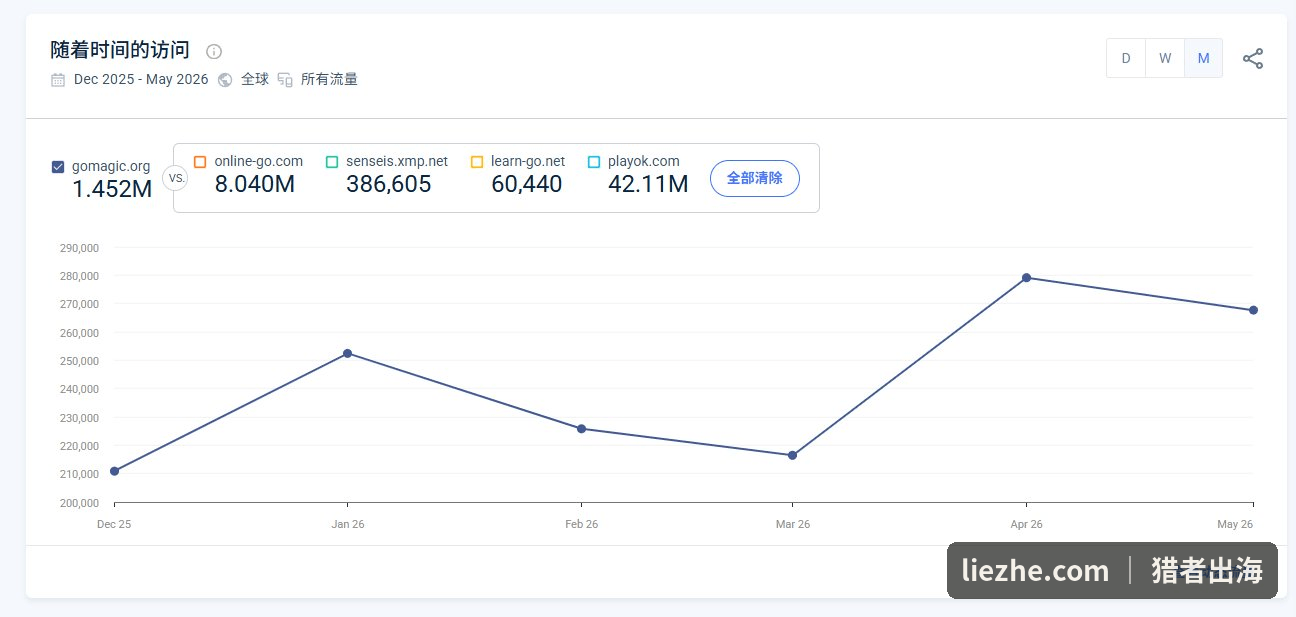Click the Dec 2025 - May 2026 date range
Image resolution: width=1296 pixels, height=617 pixels.
tap(141, 80)
